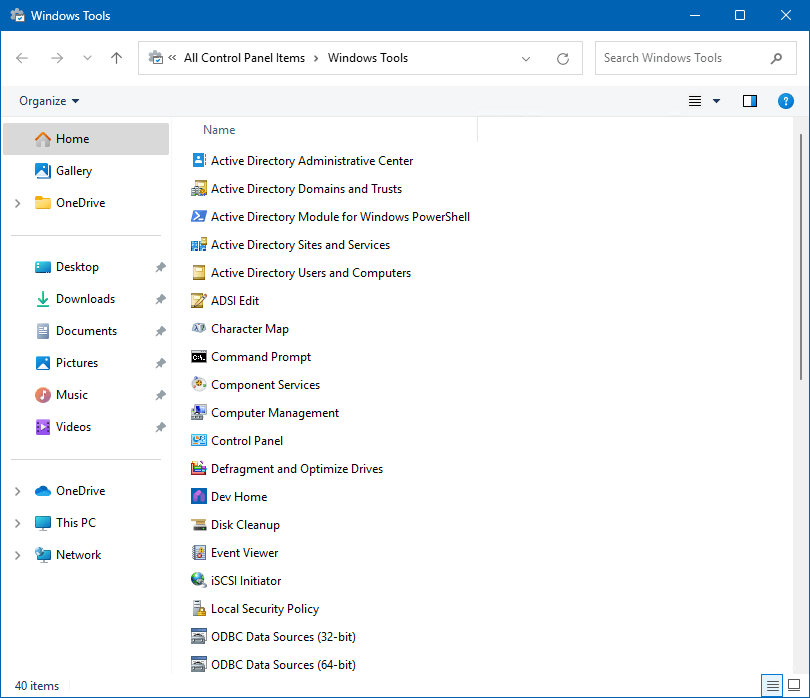Open the Command Prompt icon
The image size is (810, 698).
point(199,357)
